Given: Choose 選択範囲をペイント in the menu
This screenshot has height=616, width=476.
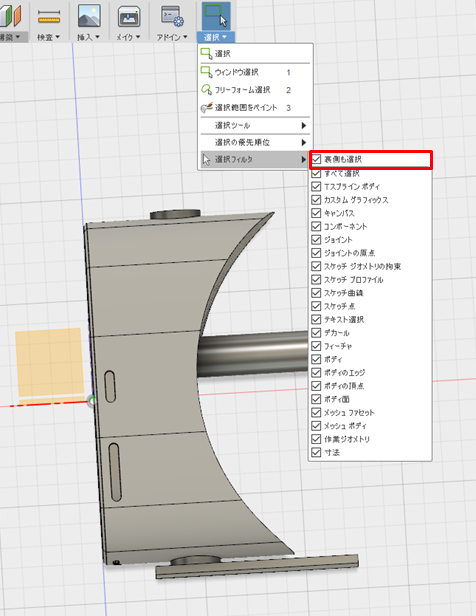Looking at the screenshot, I should tap(255, 108).
